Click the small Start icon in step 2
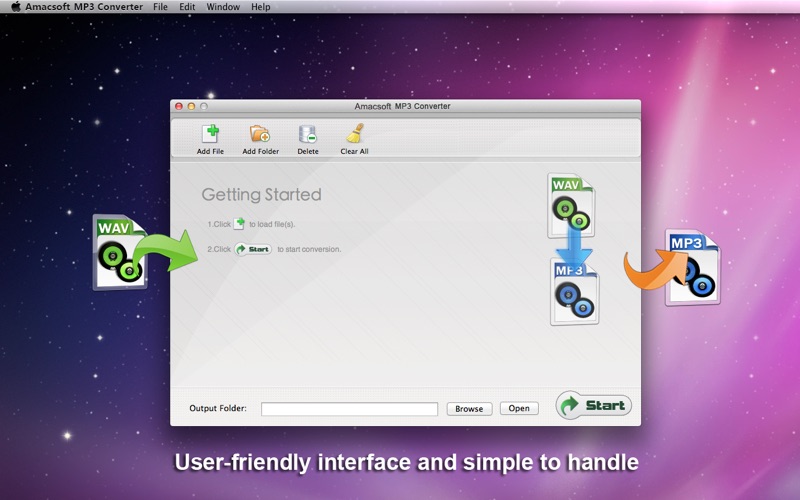This screenshot has height=500, width=800. tap(253, 249)
